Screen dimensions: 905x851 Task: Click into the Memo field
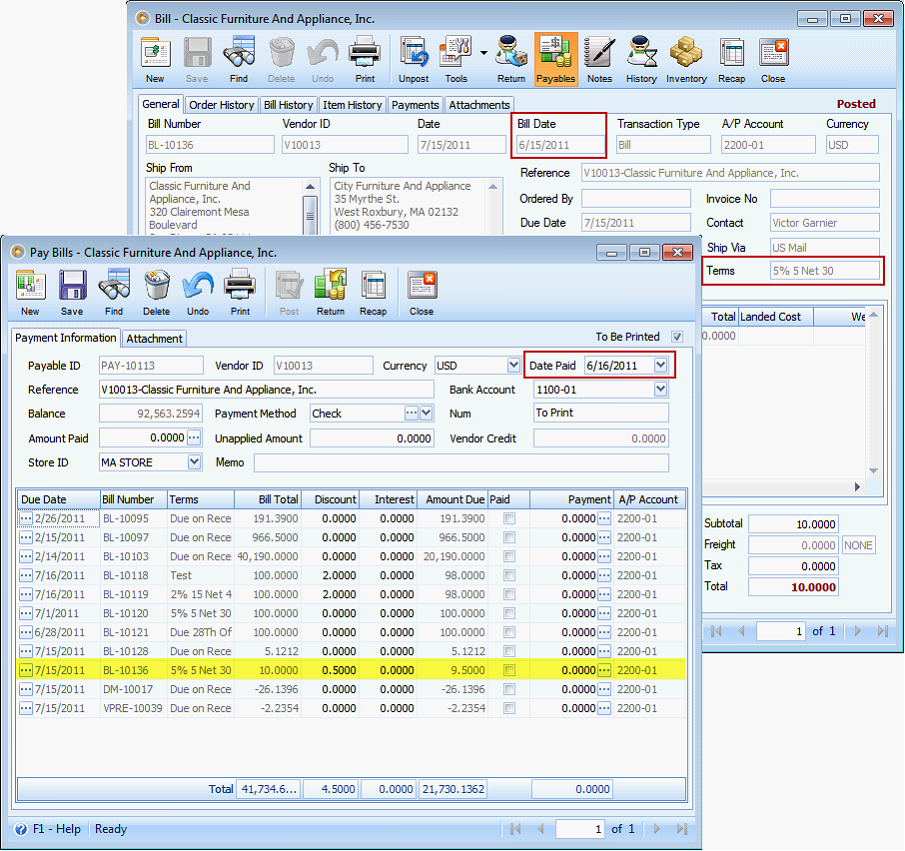(461, 462)
